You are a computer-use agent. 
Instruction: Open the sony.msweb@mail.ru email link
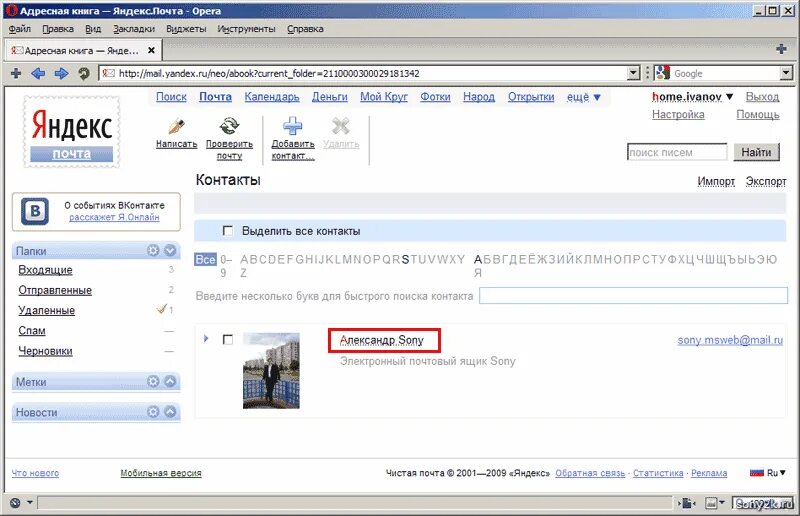tap(730, 340)
